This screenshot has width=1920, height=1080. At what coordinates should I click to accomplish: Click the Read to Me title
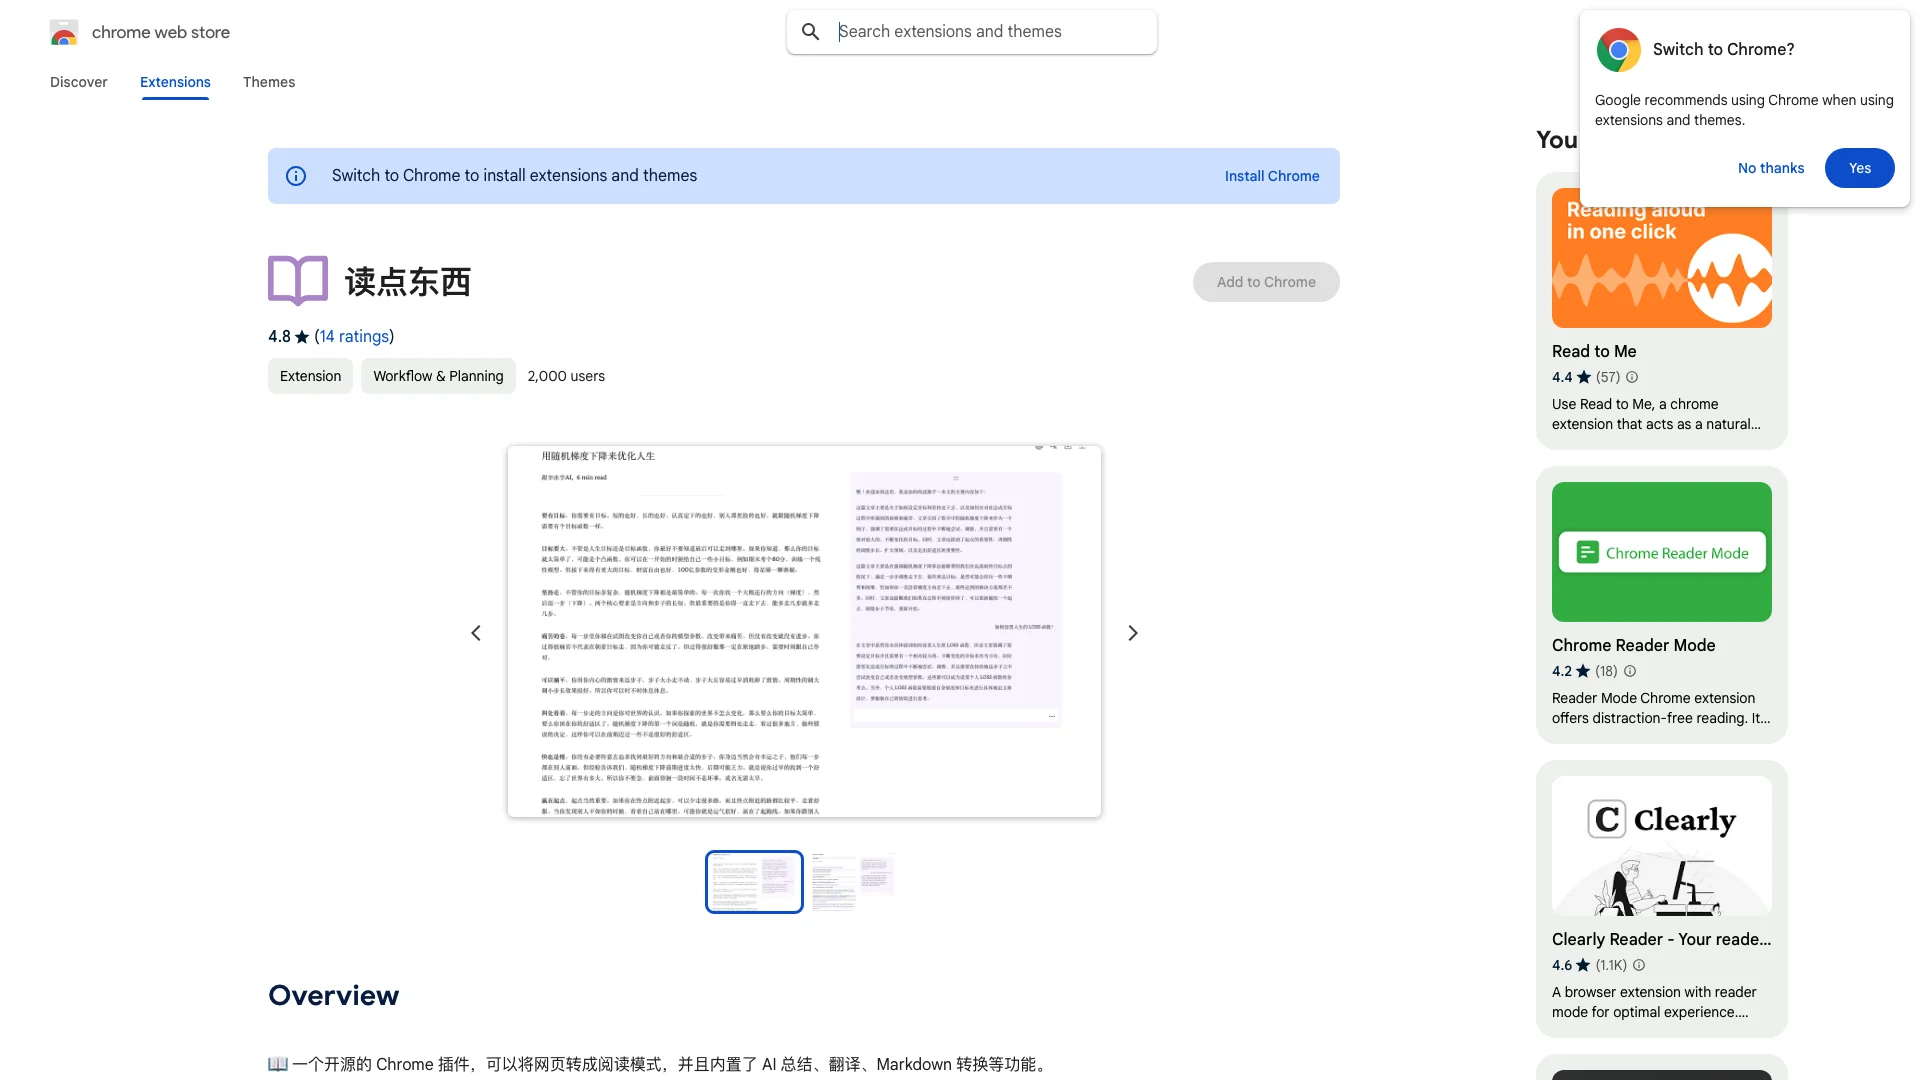(x=1594, y=351)
